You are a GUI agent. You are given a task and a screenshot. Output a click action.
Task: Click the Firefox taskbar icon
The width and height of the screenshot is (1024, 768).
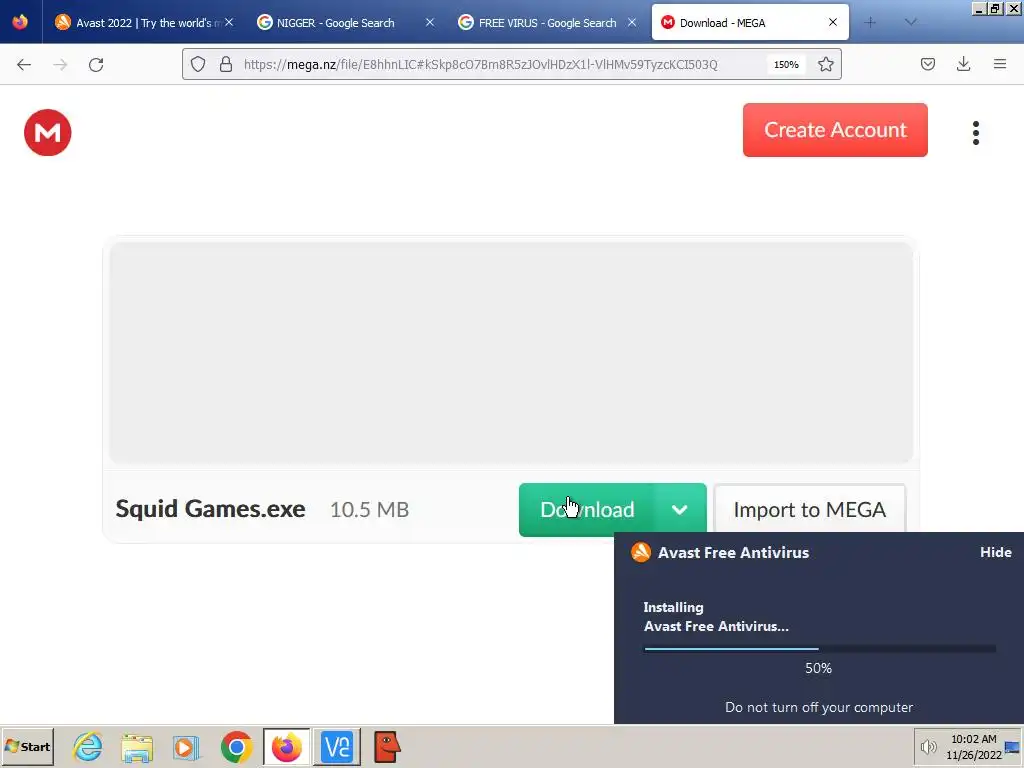click(286, 746)
